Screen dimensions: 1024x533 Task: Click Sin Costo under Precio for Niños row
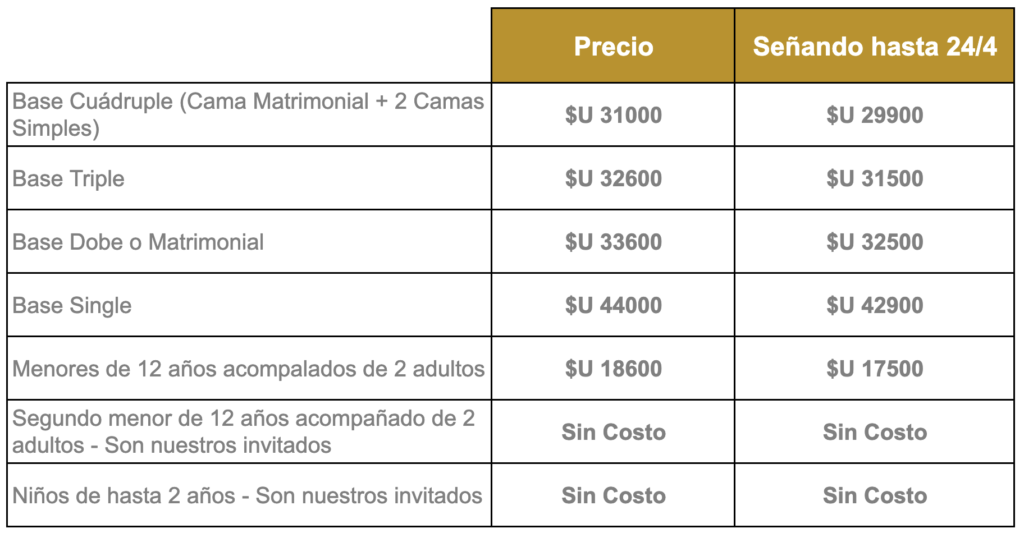613,495
